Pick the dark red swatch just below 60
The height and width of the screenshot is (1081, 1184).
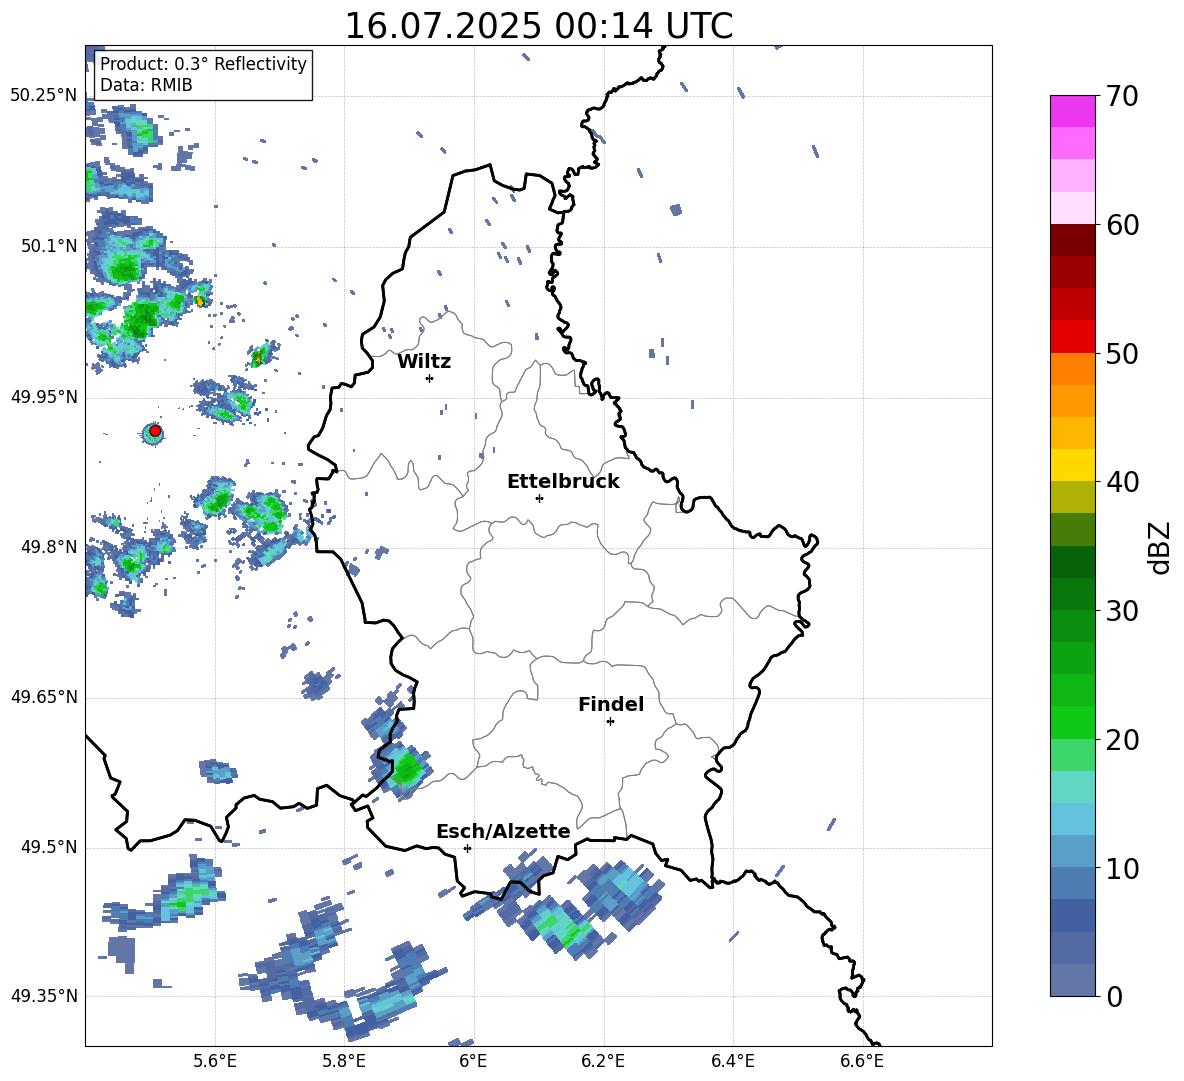[1072, 240]
